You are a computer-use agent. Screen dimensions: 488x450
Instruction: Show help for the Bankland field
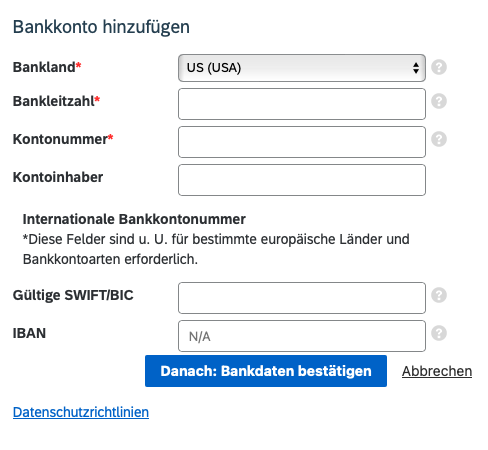[x=439, y=67]
